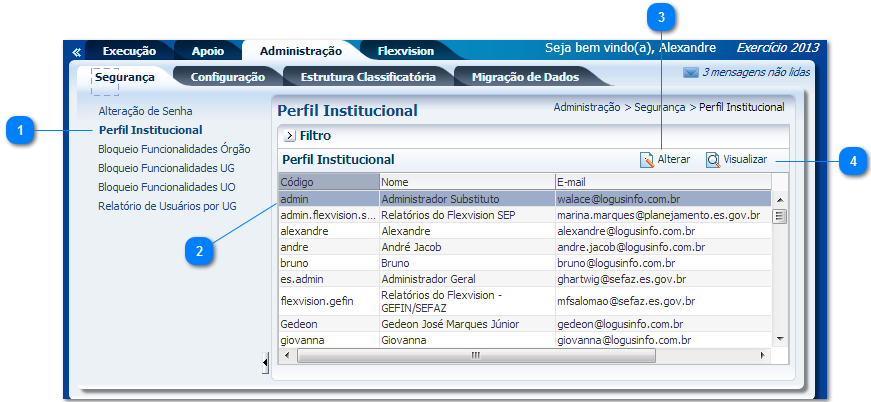Switch to the Execução tab
The image size is (871, 402).
tap(129, 51)
